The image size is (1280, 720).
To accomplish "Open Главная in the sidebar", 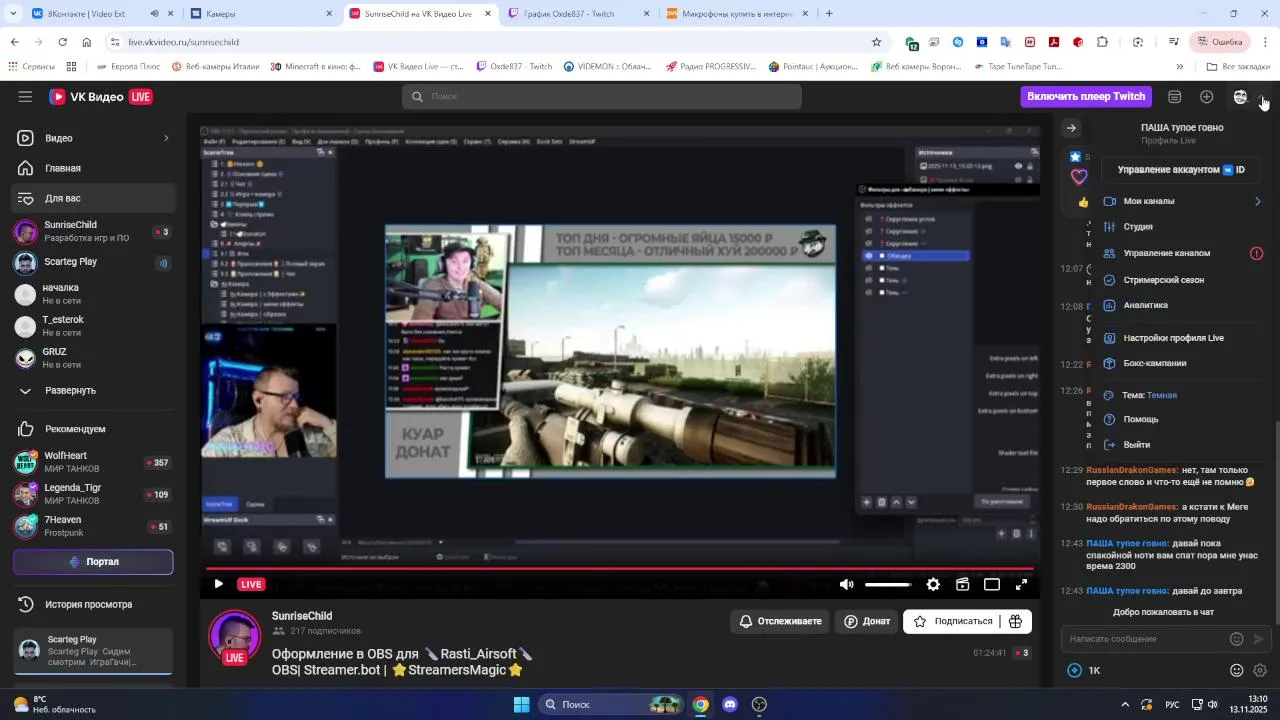I will tap(94, 169).
